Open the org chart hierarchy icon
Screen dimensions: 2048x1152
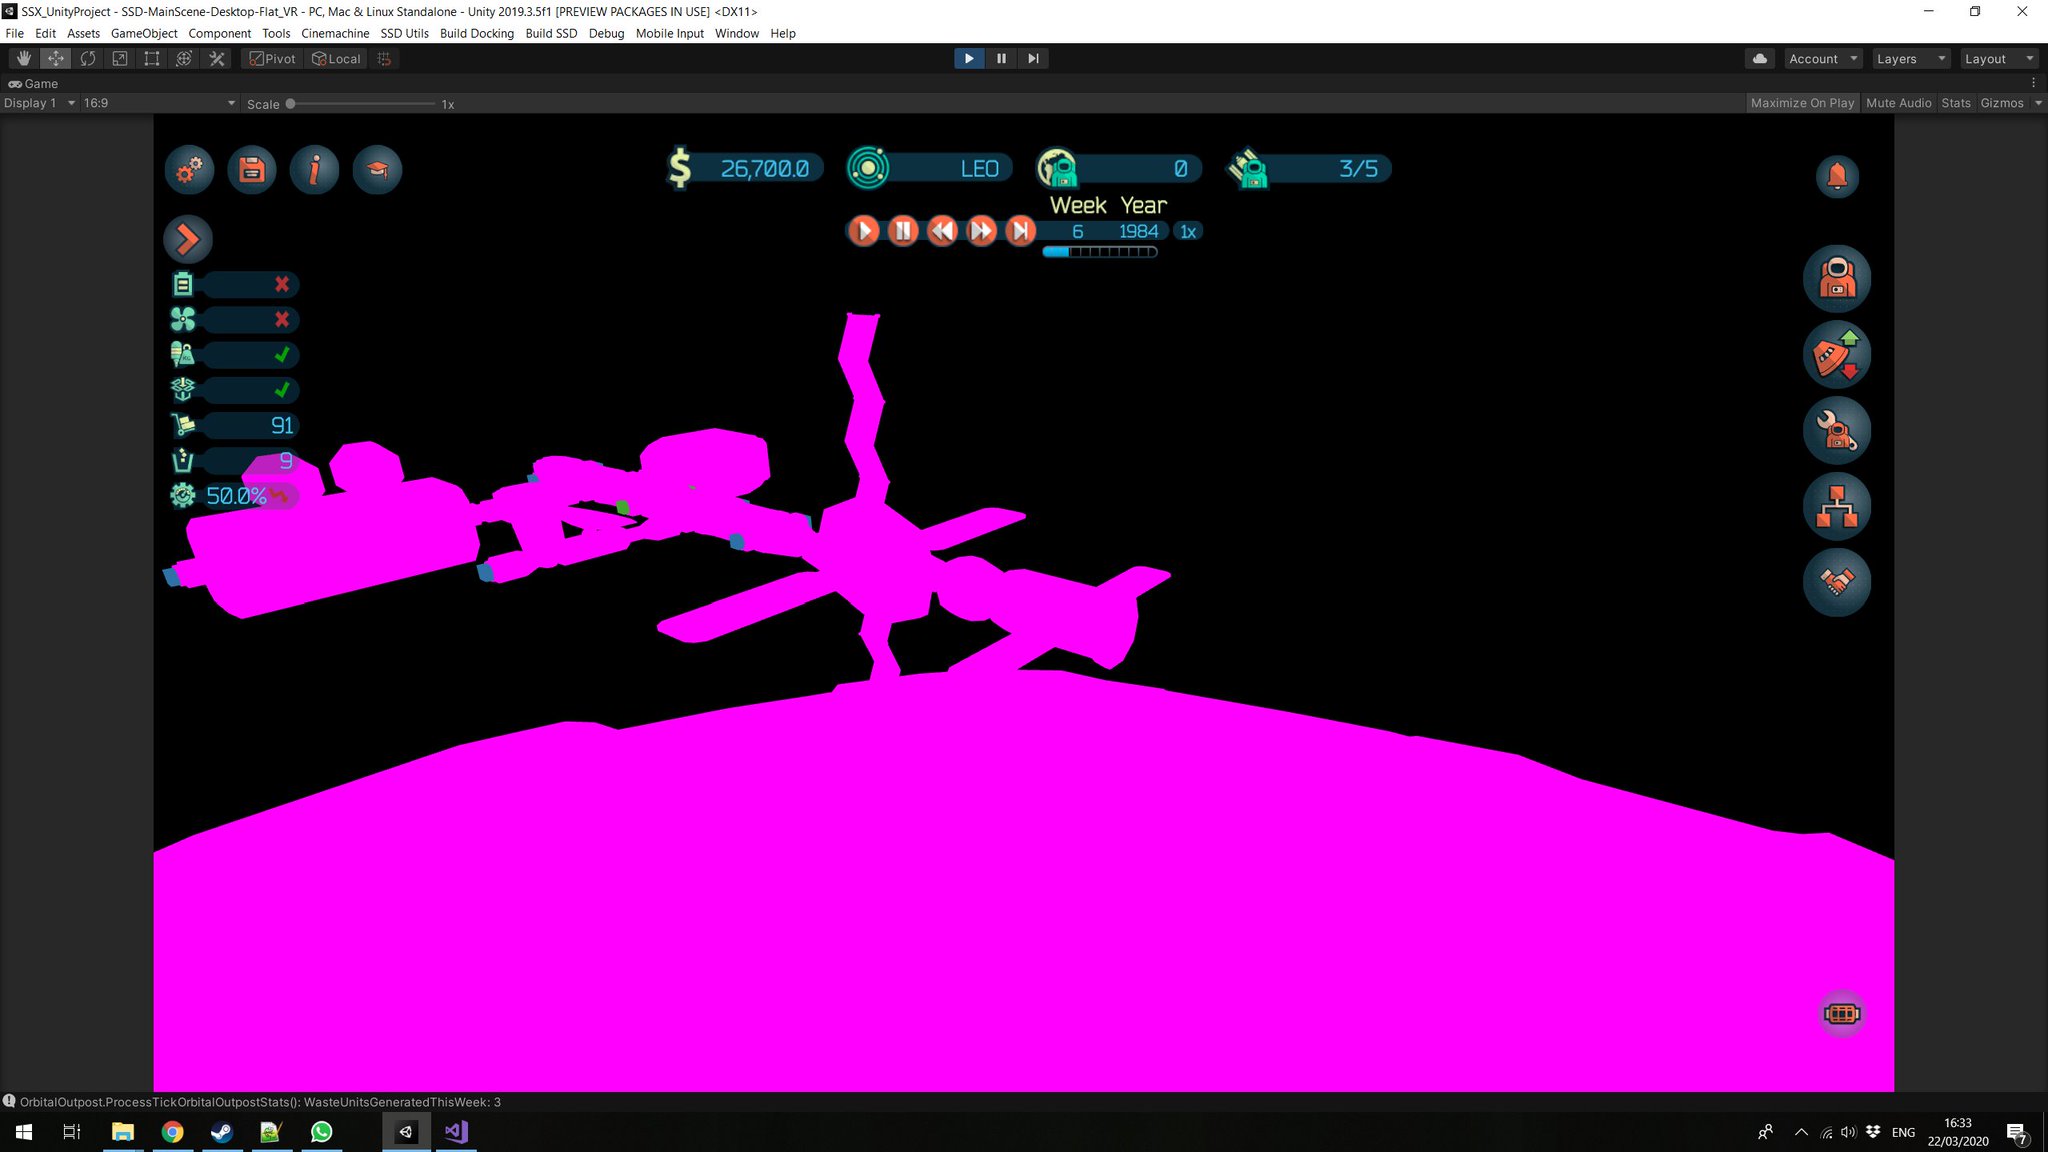(x=1837, y=506)
